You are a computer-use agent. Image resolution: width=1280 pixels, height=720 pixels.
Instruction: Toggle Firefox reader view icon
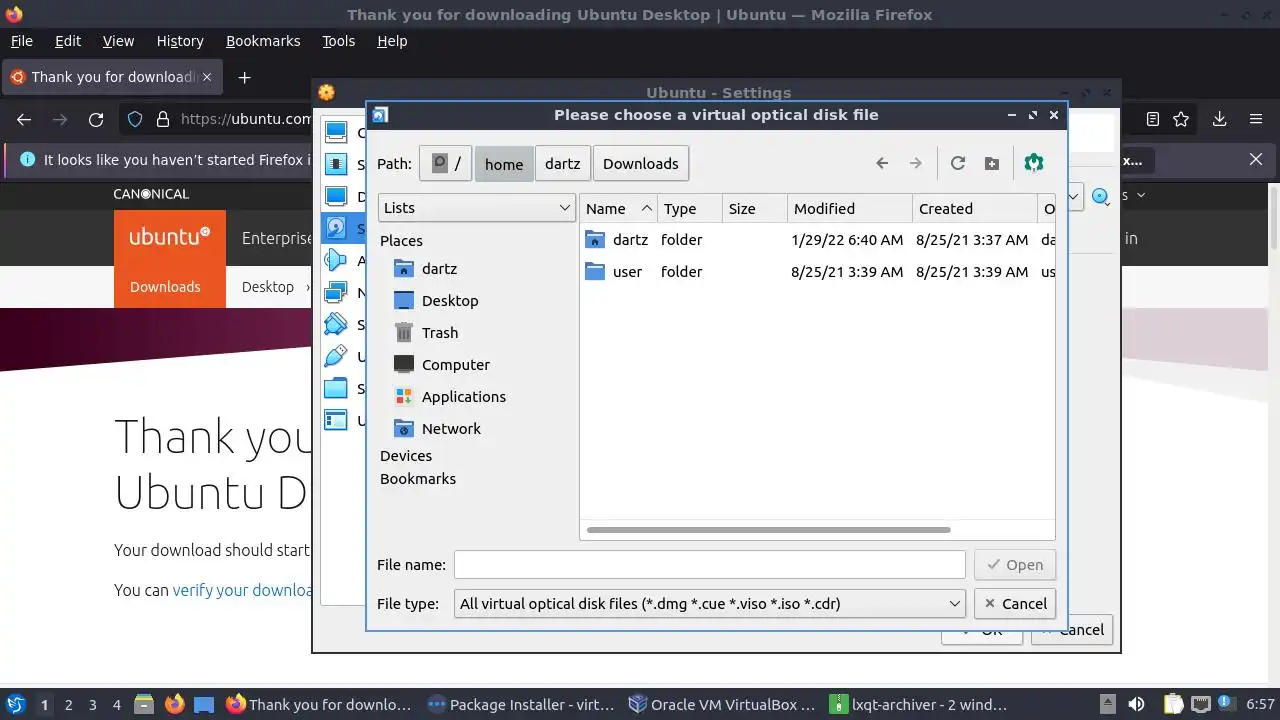click(1153, 119)
